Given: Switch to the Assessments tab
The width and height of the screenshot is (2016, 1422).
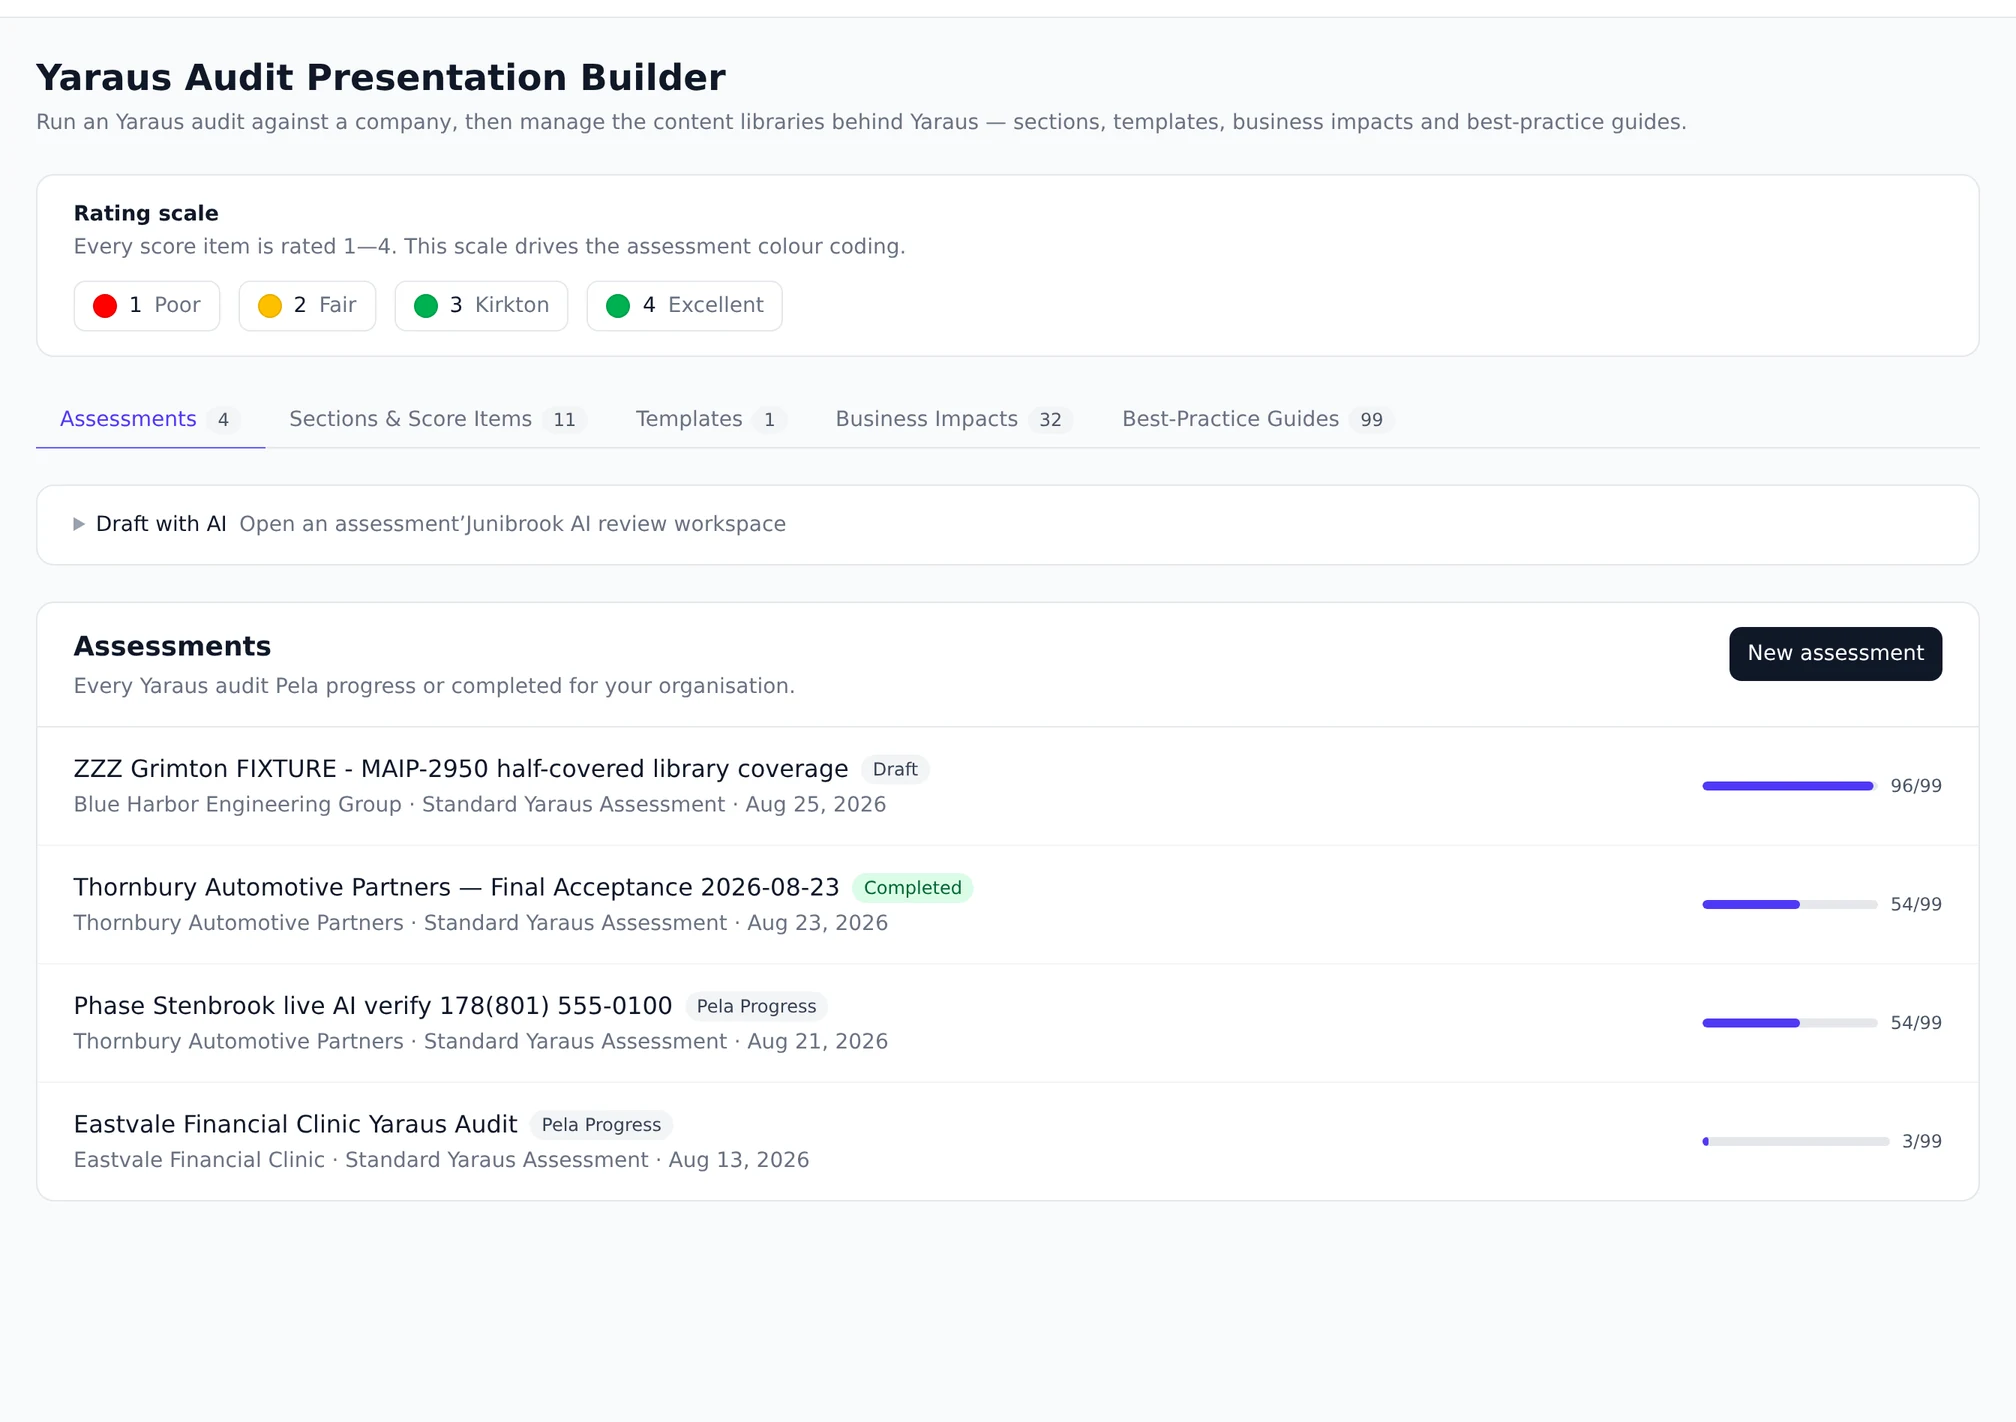Looking at the screenshot, I should (x=150, y=419).
